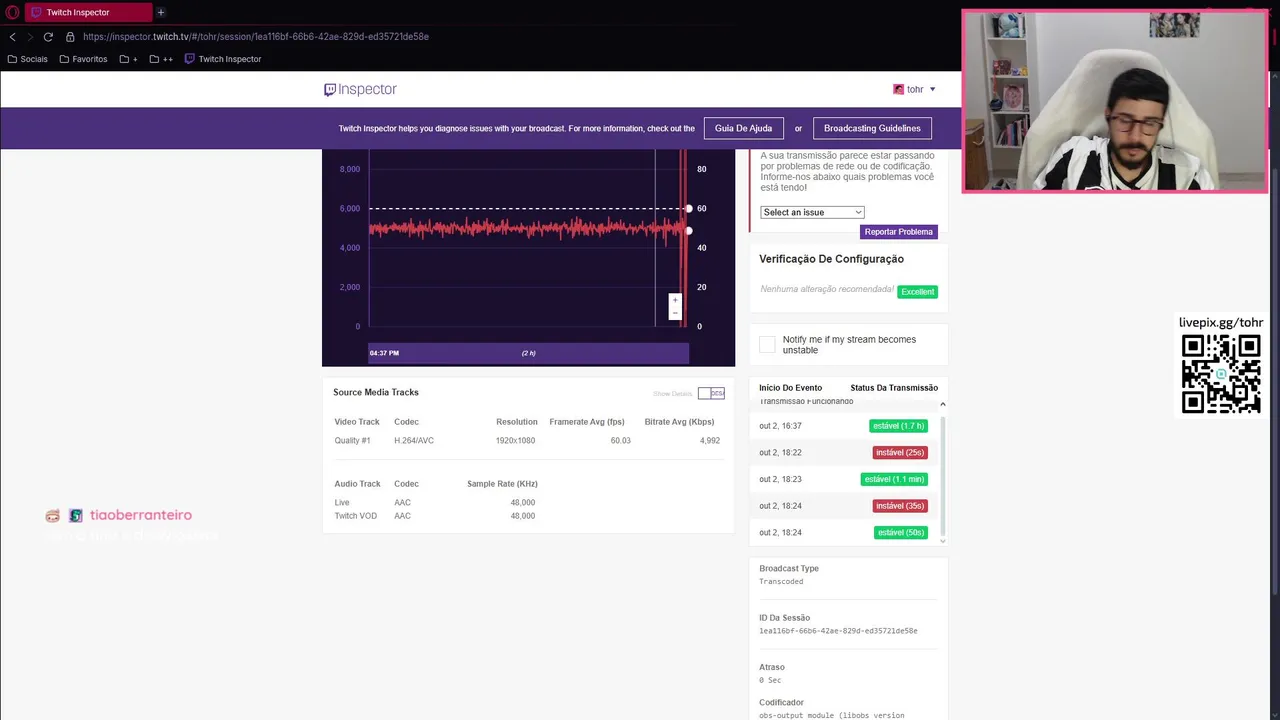Viewport: 1280px width, 720px height.
Task: Click the events list scroll up arrow
Action: click(x=942, y=404)
